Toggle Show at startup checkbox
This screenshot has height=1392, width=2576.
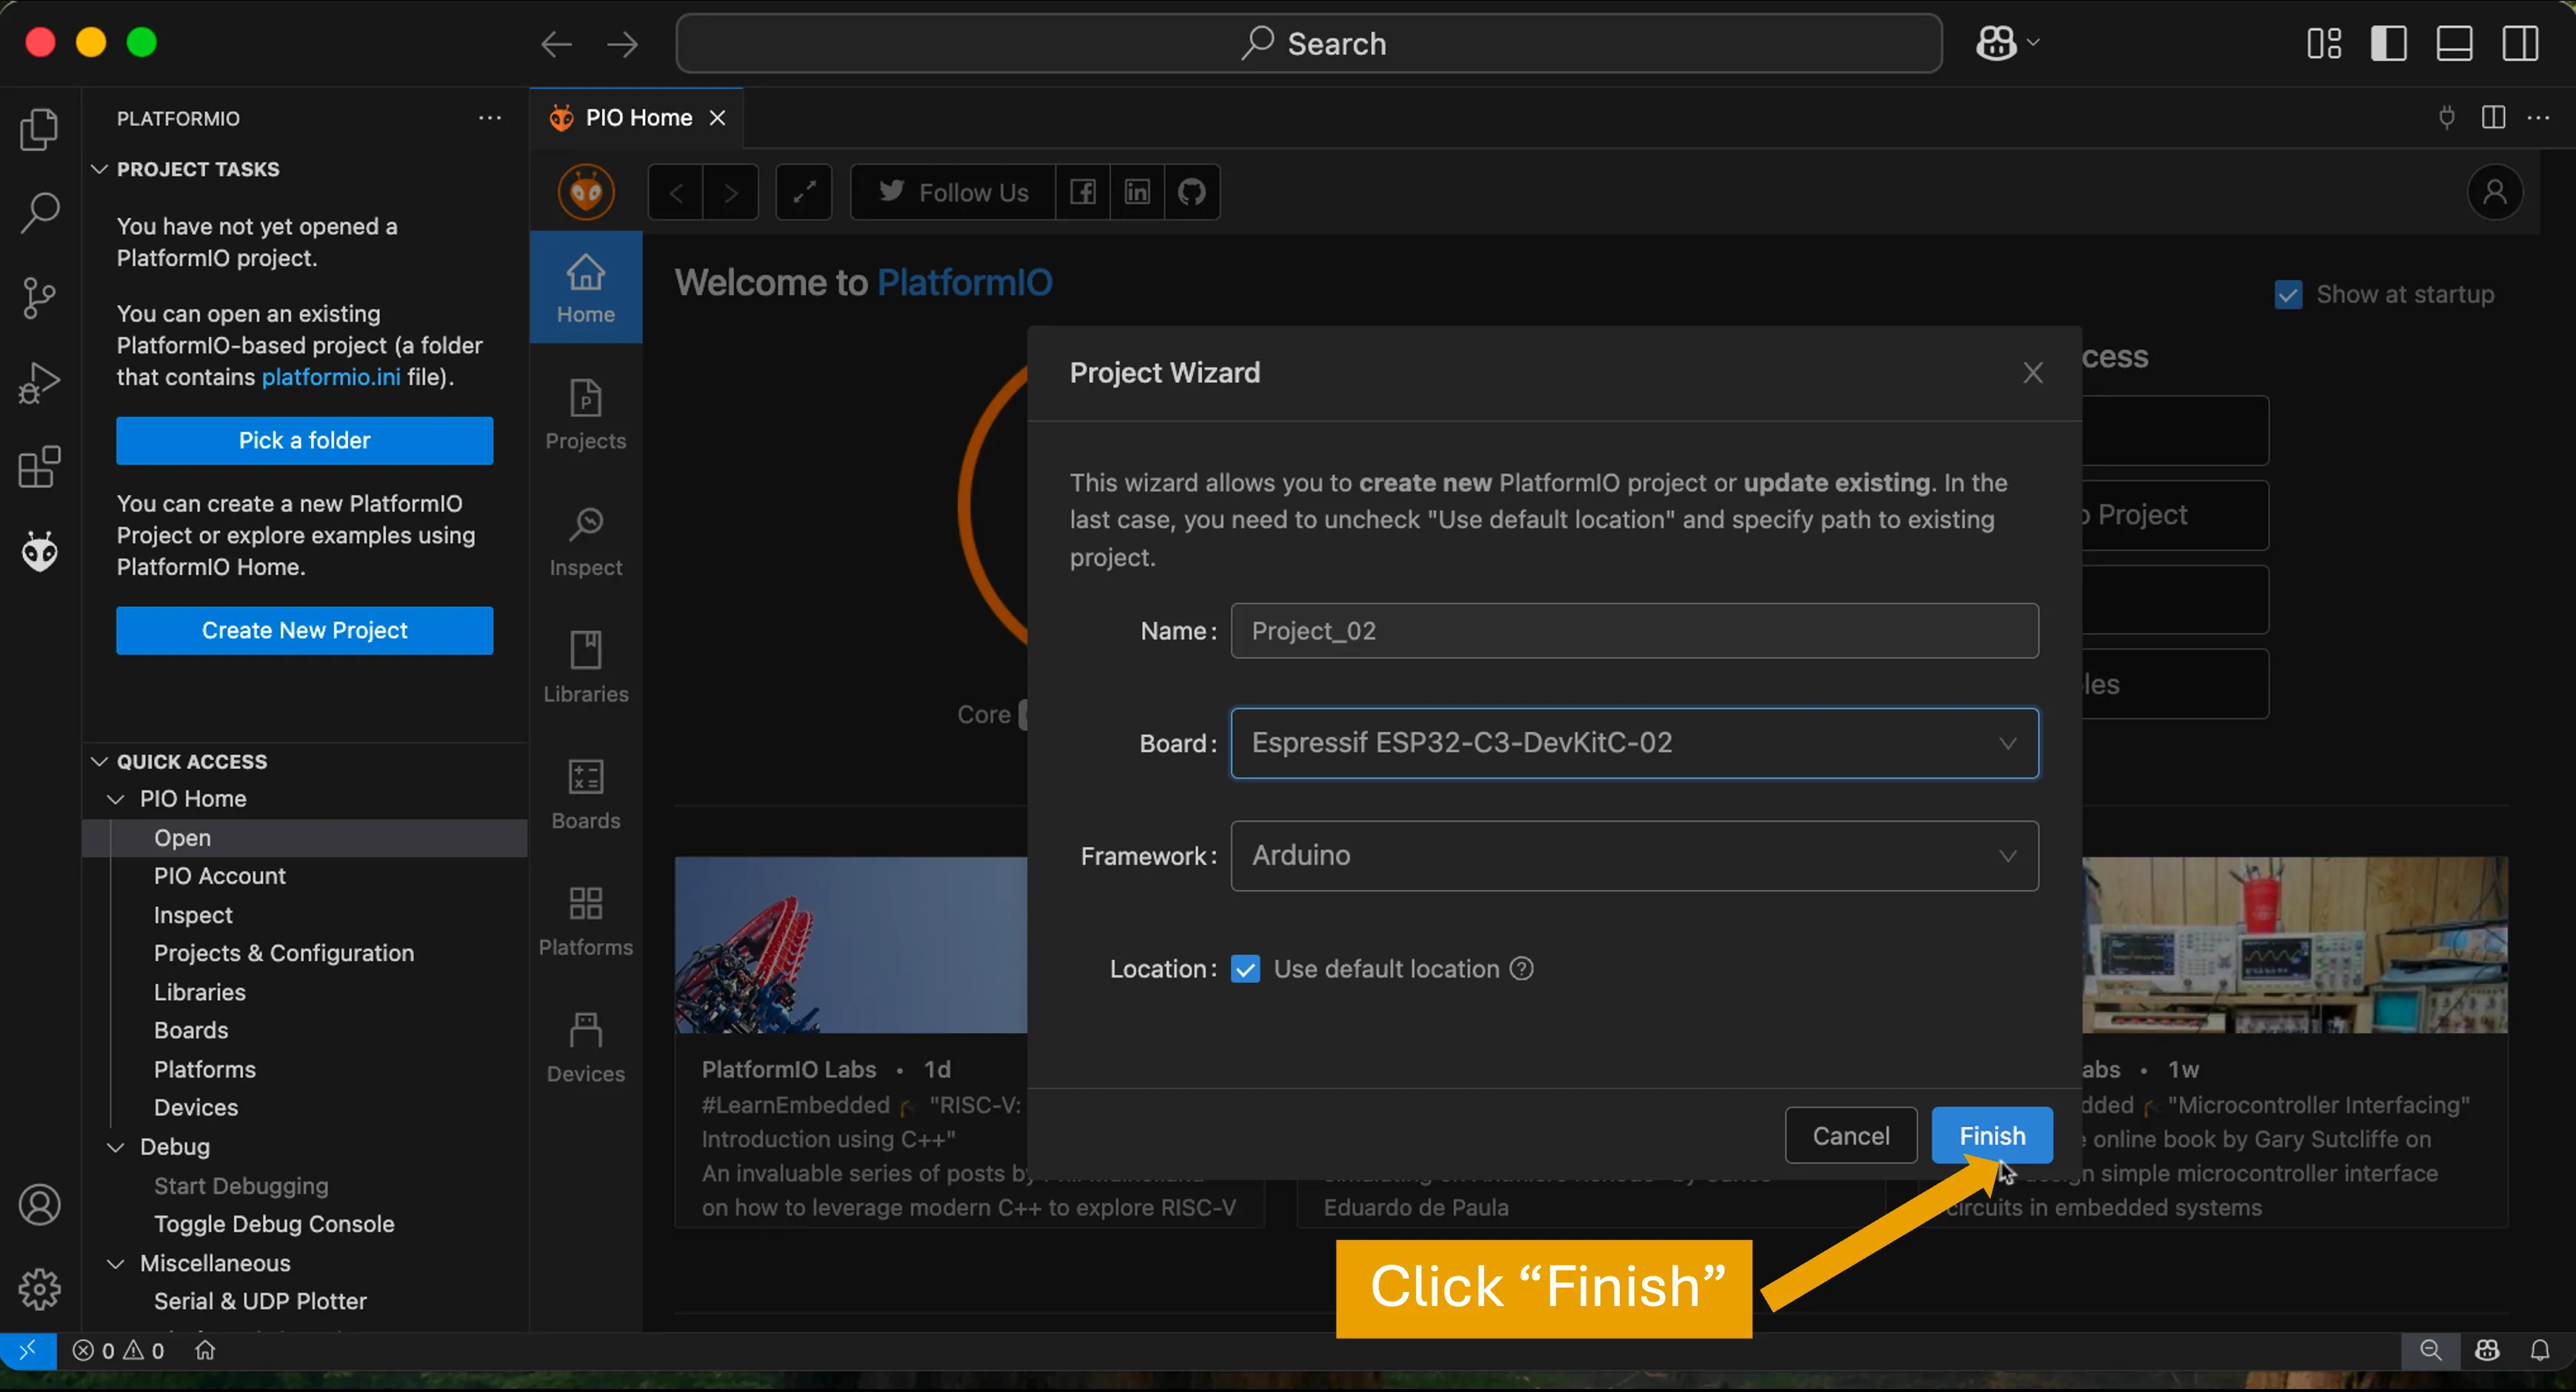point(2288,294)
